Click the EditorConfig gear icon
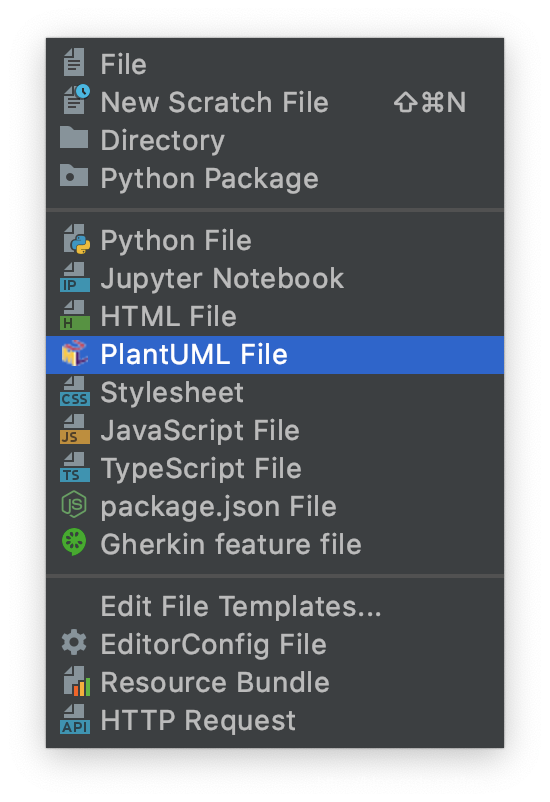The width and height of the screenshot is (550, 802). [74, 642]
